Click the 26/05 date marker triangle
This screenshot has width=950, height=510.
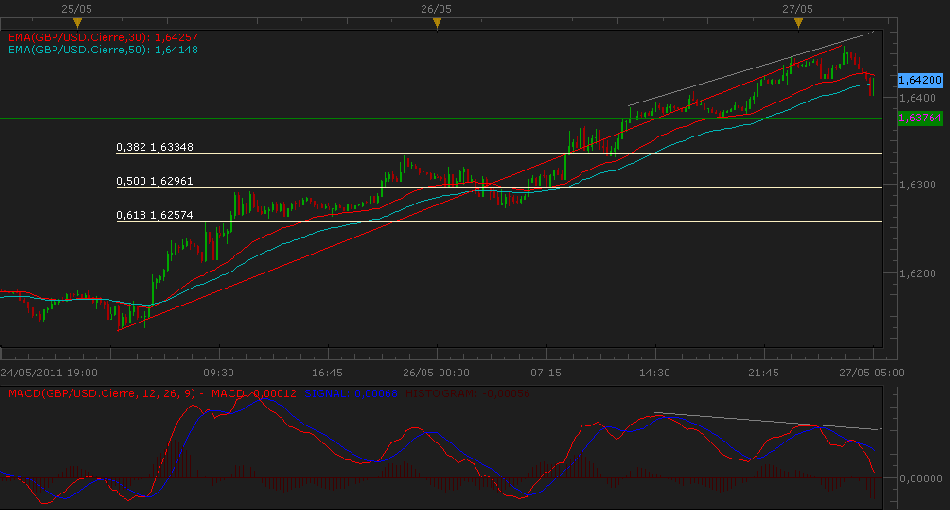click(437, 22)
